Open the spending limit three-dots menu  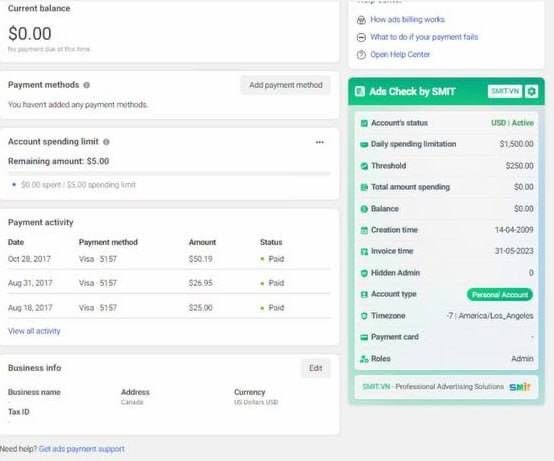320,142
